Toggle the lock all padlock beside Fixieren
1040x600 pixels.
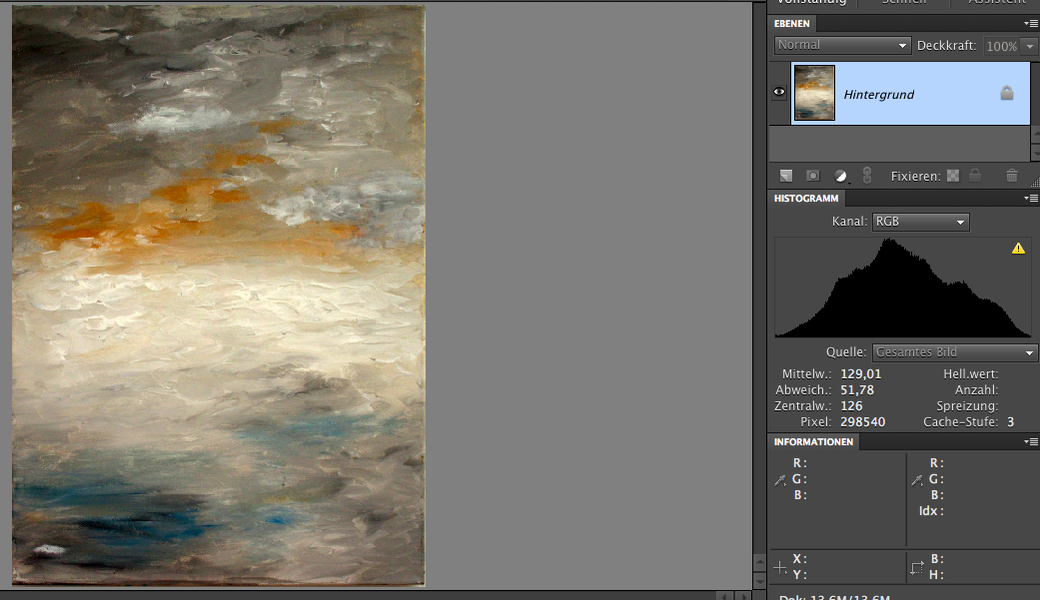975,175
